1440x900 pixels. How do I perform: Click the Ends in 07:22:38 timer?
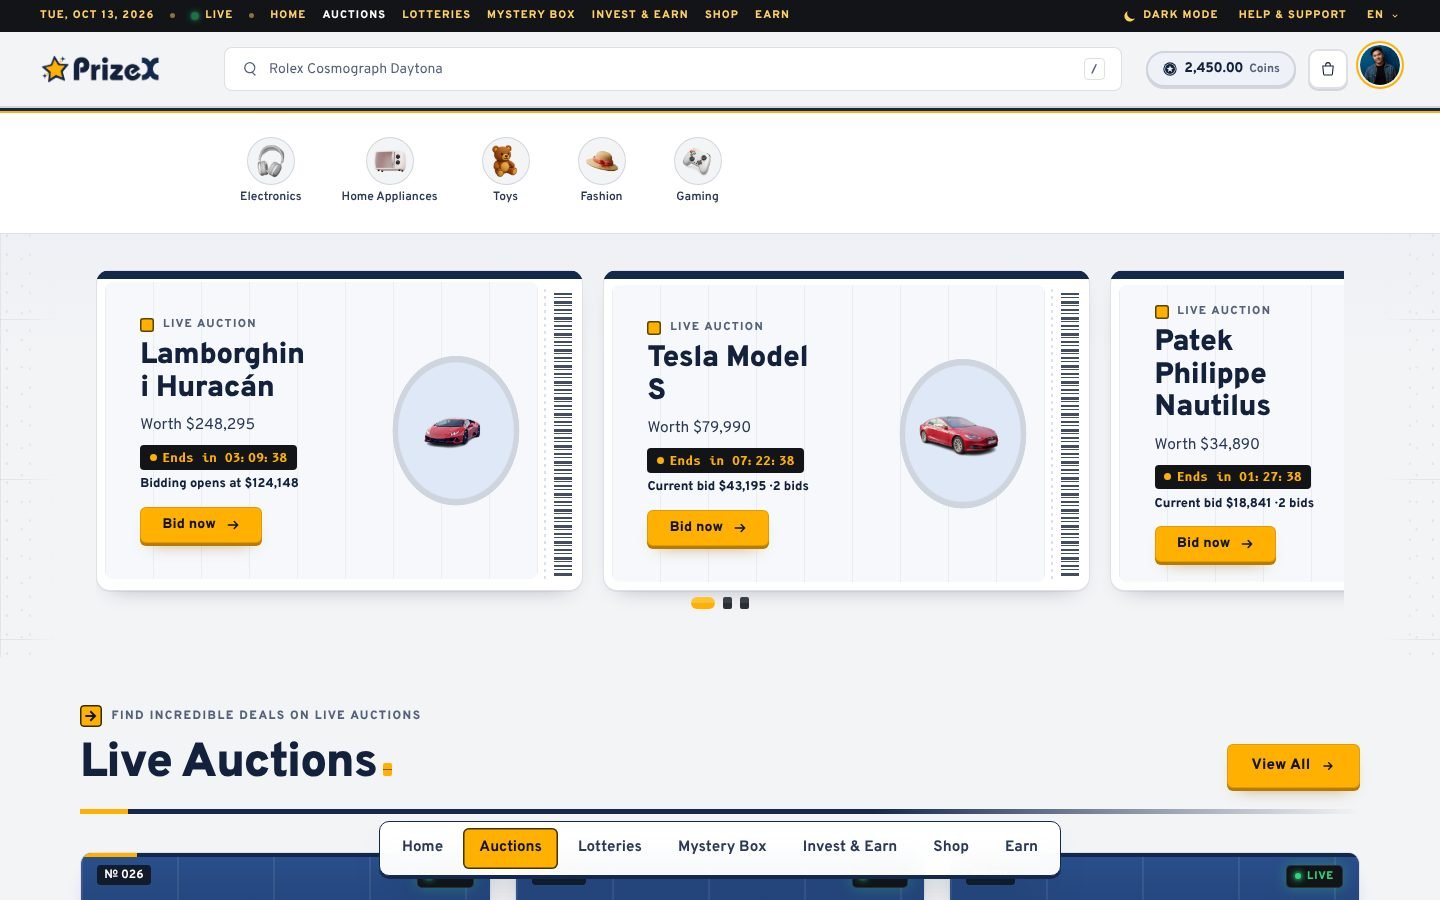pos(726,461)
